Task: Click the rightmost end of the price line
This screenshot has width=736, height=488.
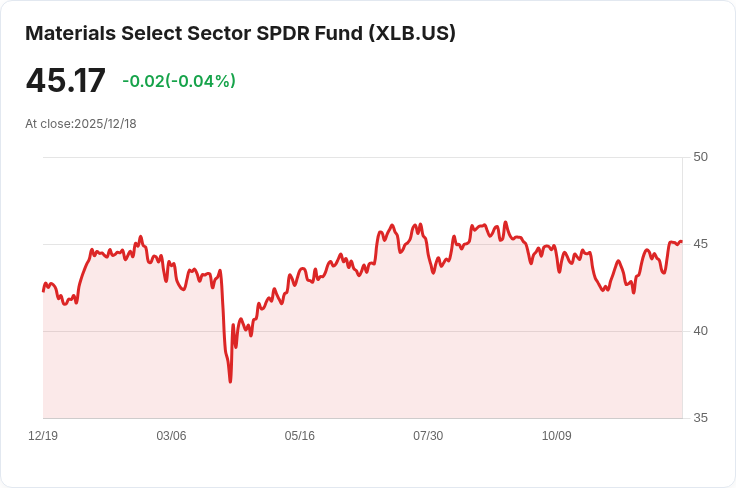Action: pos(682,241)
